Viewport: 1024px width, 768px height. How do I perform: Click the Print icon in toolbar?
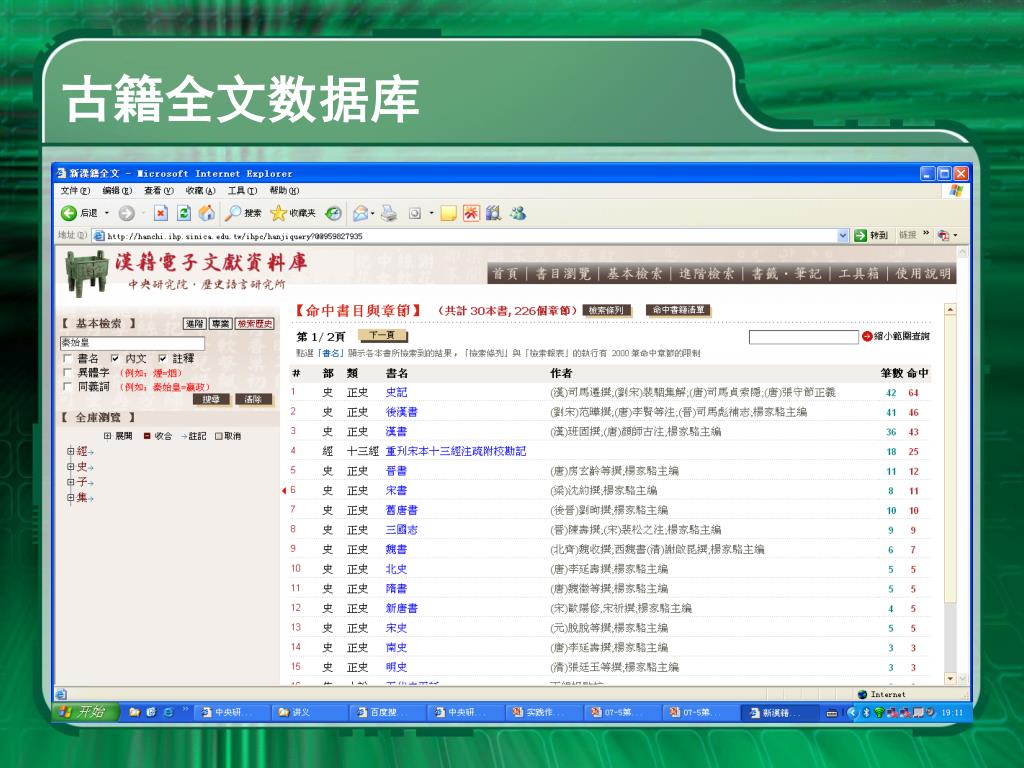coord(389,213)
